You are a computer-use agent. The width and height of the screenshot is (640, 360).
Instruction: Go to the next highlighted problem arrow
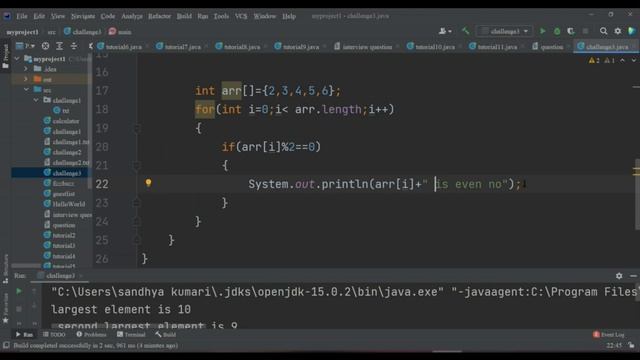pos(633,60)
